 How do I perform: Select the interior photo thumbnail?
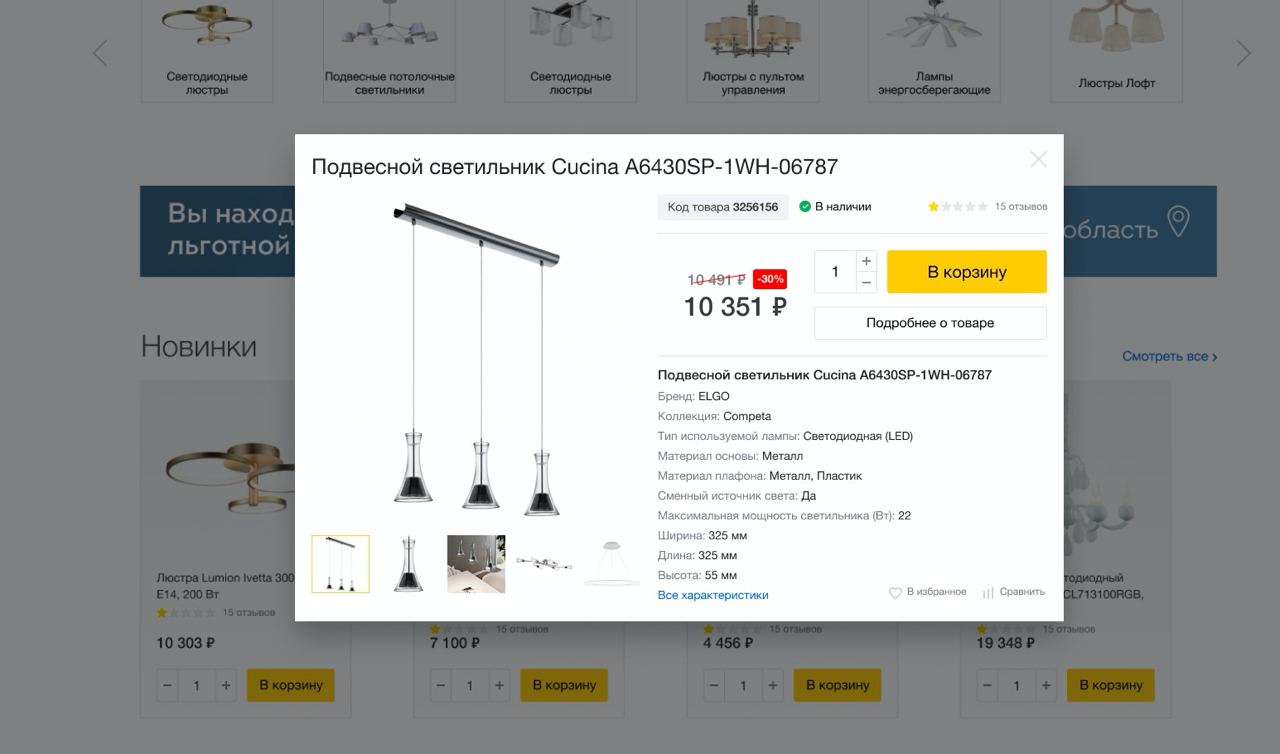pyautogui.click(x=476, y=564)
